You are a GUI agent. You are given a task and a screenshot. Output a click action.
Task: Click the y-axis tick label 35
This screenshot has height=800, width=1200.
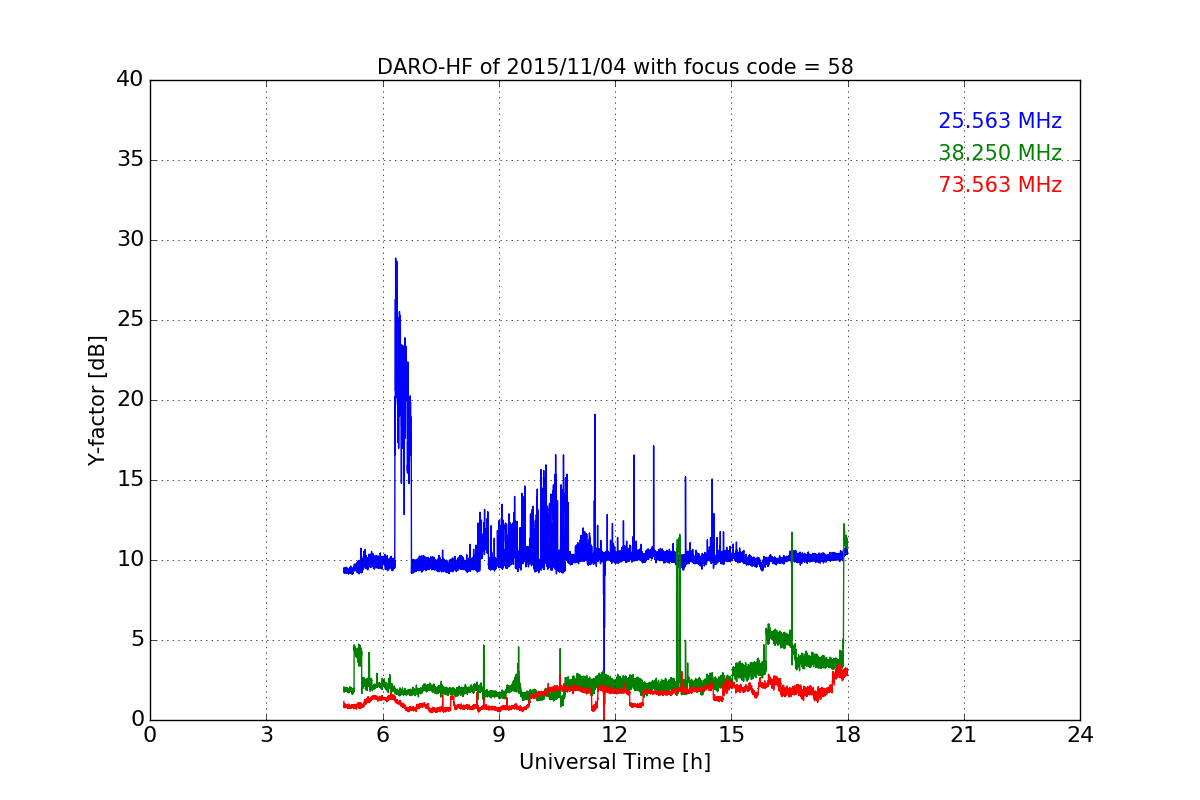130,160
